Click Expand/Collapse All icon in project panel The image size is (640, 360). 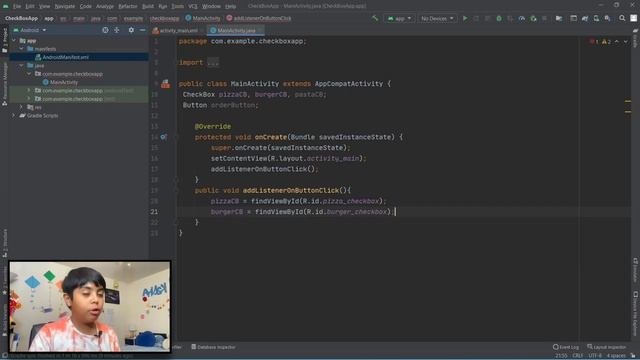117,30
